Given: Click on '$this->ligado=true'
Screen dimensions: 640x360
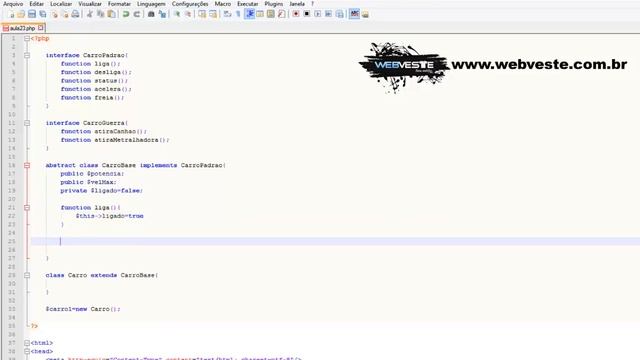Looking at the screenshot, I should pyautogui.click(x=109, y=216).
